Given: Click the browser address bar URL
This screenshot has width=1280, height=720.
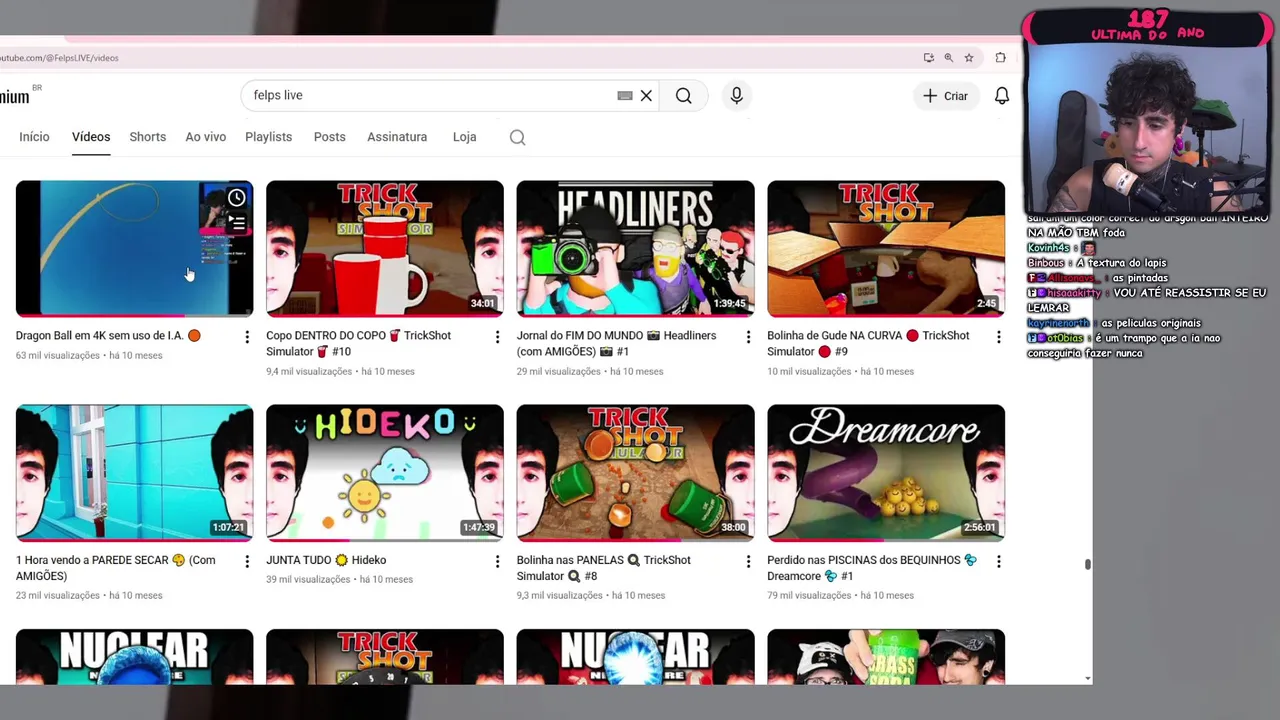Looking at the screenshot, I should pos(59,58).
